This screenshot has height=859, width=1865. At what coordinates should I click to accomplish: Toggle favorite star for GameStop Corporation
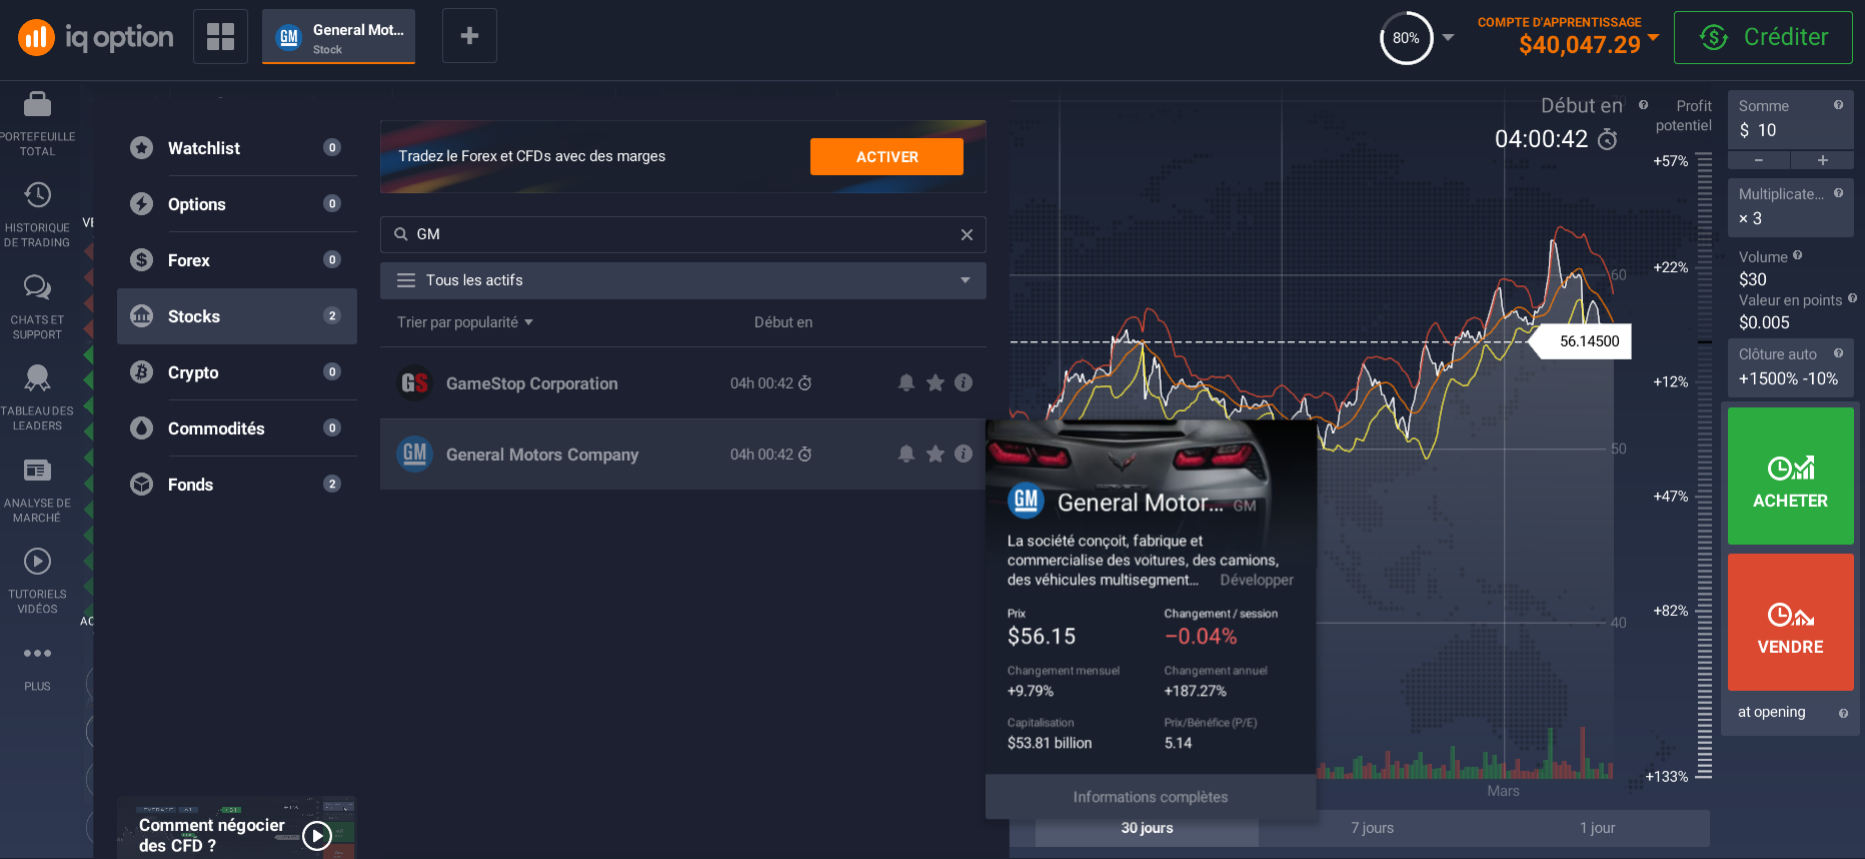[x=935, y=383]
